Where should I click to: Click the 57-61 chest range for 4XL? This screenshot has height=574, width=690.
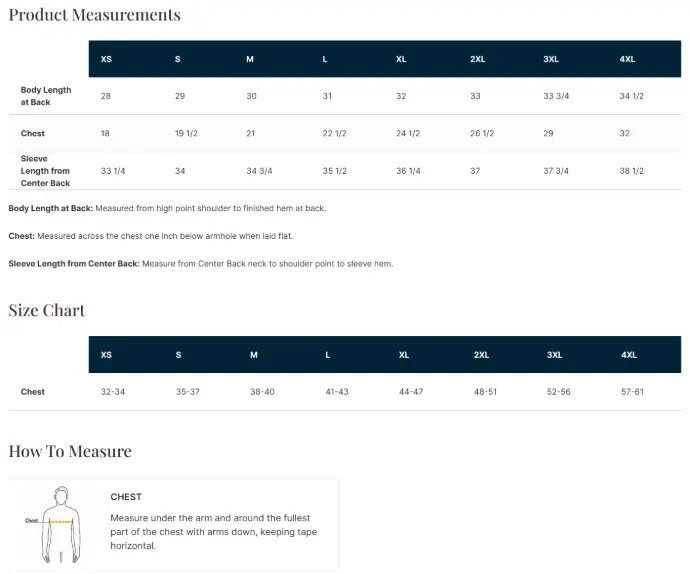point(632,392)
